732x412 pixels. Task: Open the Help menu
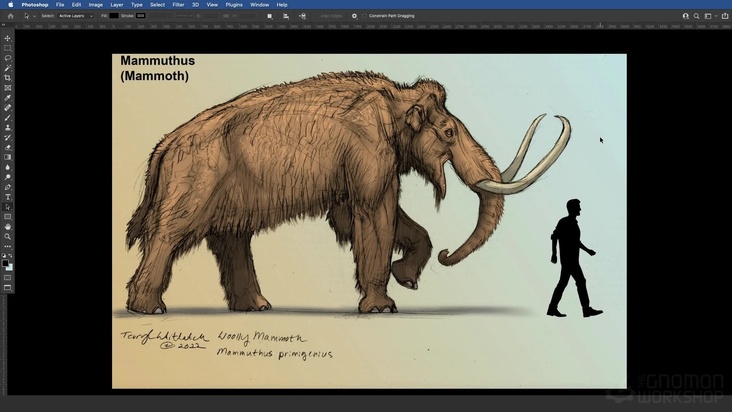coord(282,5)
